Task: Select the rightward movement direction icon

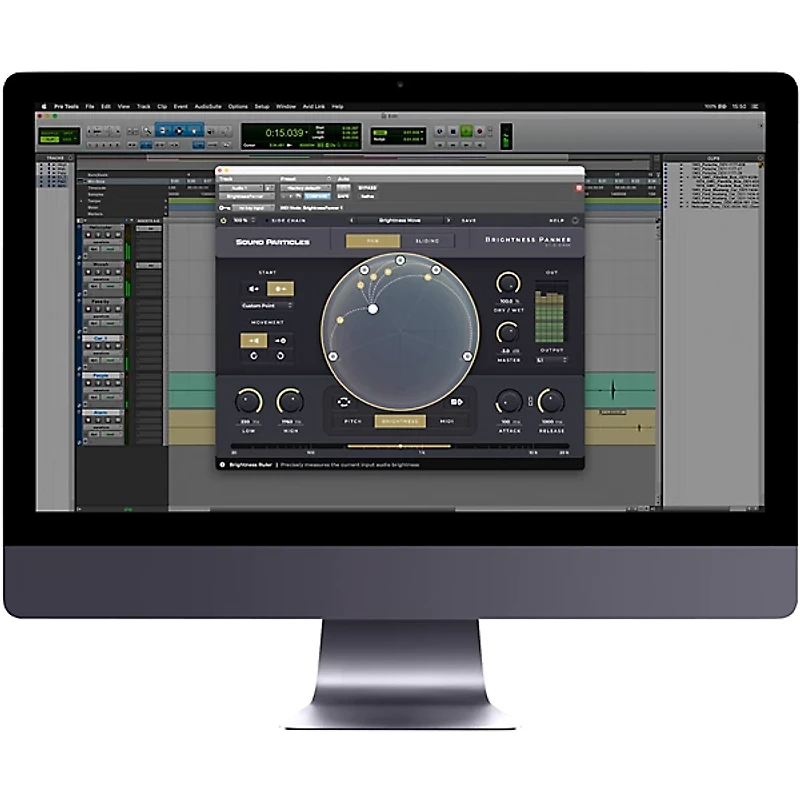Action: [x=279, y=339]
